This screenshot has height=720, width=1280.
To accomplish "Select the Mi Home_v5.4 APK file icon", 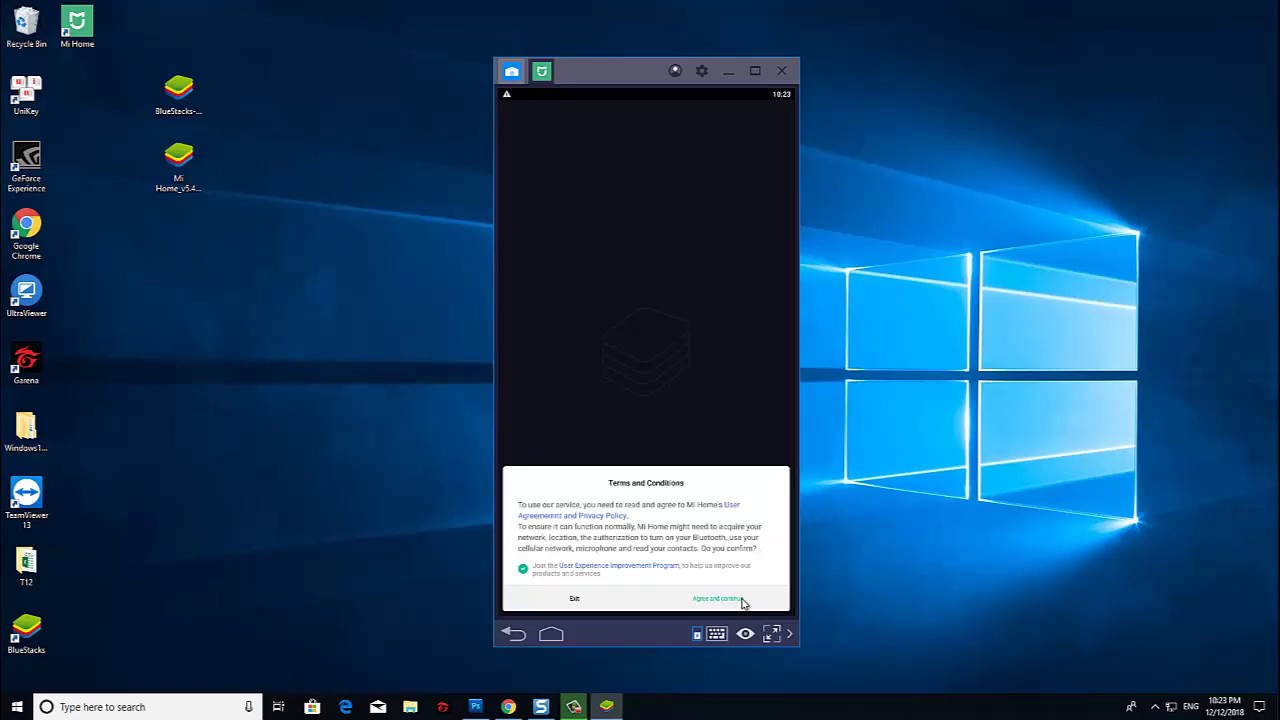I will point(178,167).
